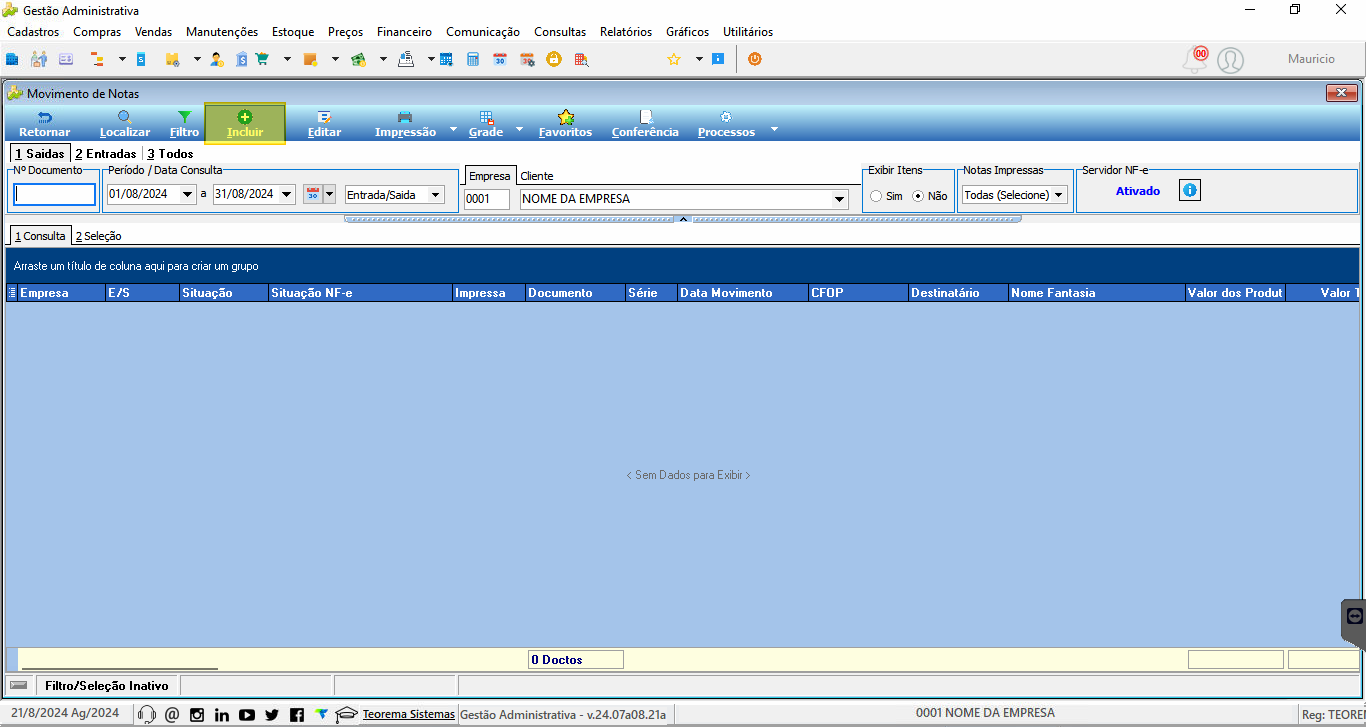Viewport: 1366px width, 727px height.
Task: Click the email @ icon in status bar
Action: click(x=172, y=714)
